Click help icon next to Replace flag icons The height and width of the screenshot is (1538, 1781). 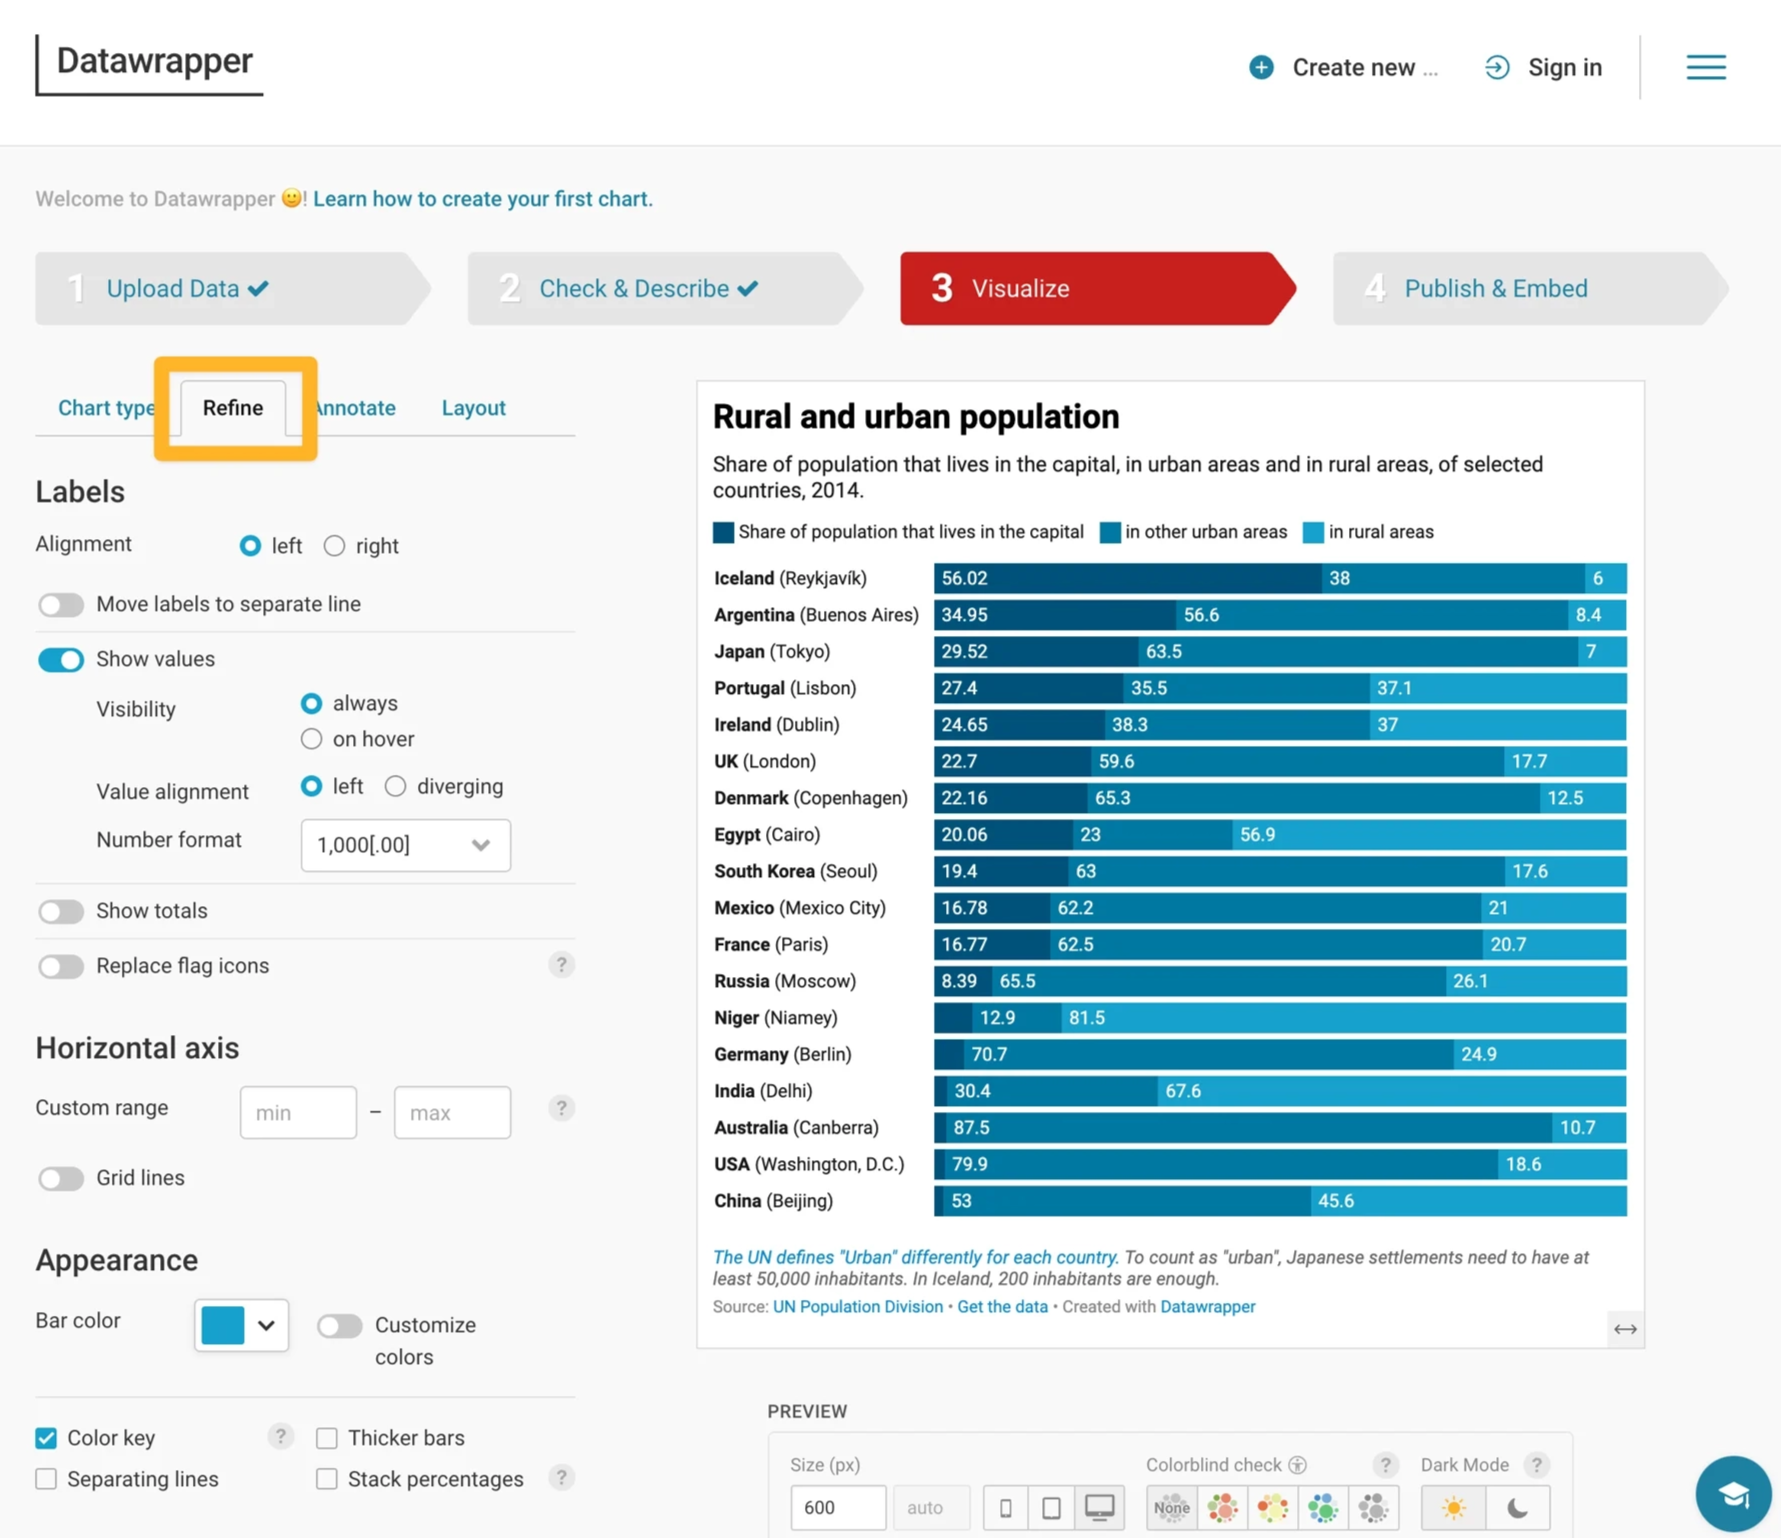pyautogui.click(x=561, y=965)
